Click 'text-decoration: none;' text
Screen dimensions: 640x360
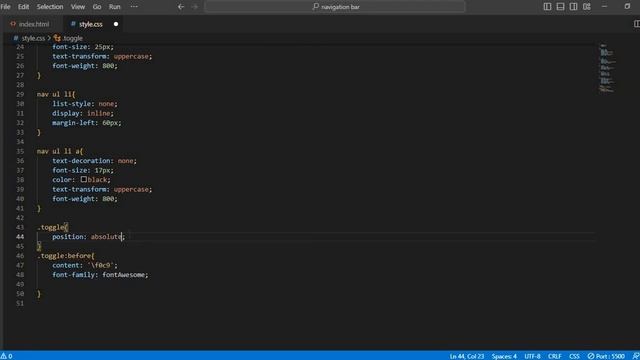[94, 161]
